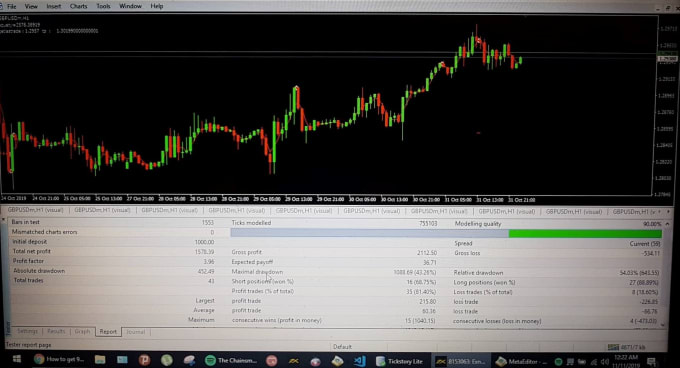The image size is (680, 368).
Task: Launch Visual Studio Code from taskbar
Action: click(x=360, y=361)
